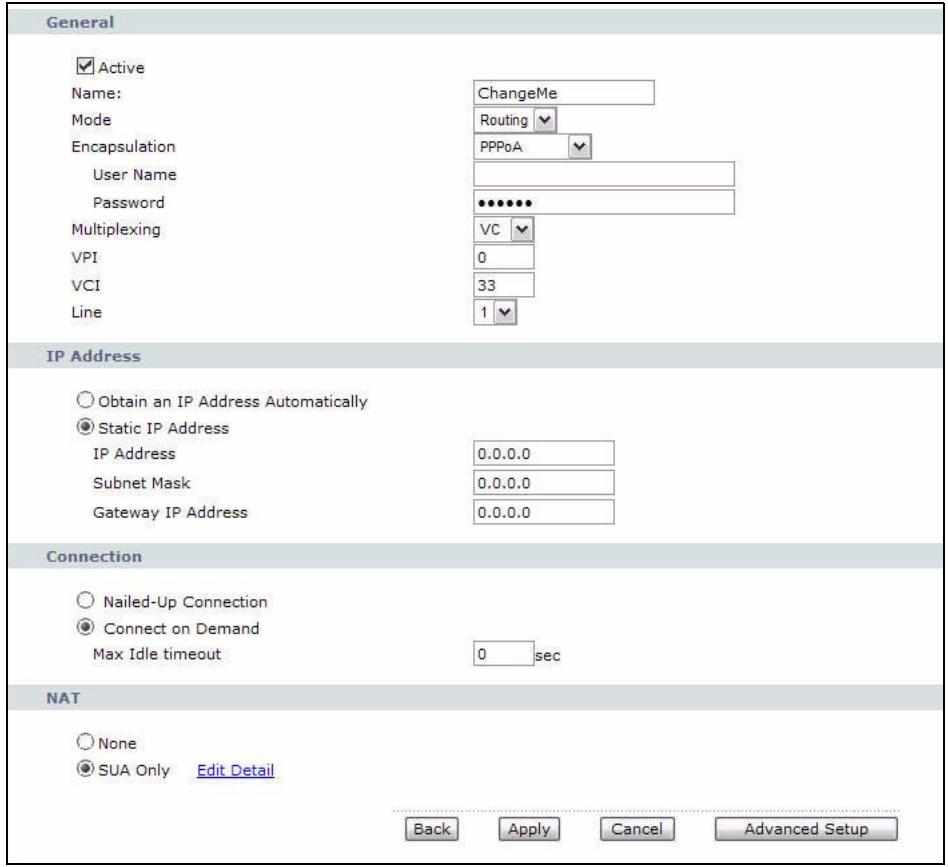This screenshot has width=948, height=867.
Task: Open the Encapsulation dropdown showing PPPoA
Action: 532,147
